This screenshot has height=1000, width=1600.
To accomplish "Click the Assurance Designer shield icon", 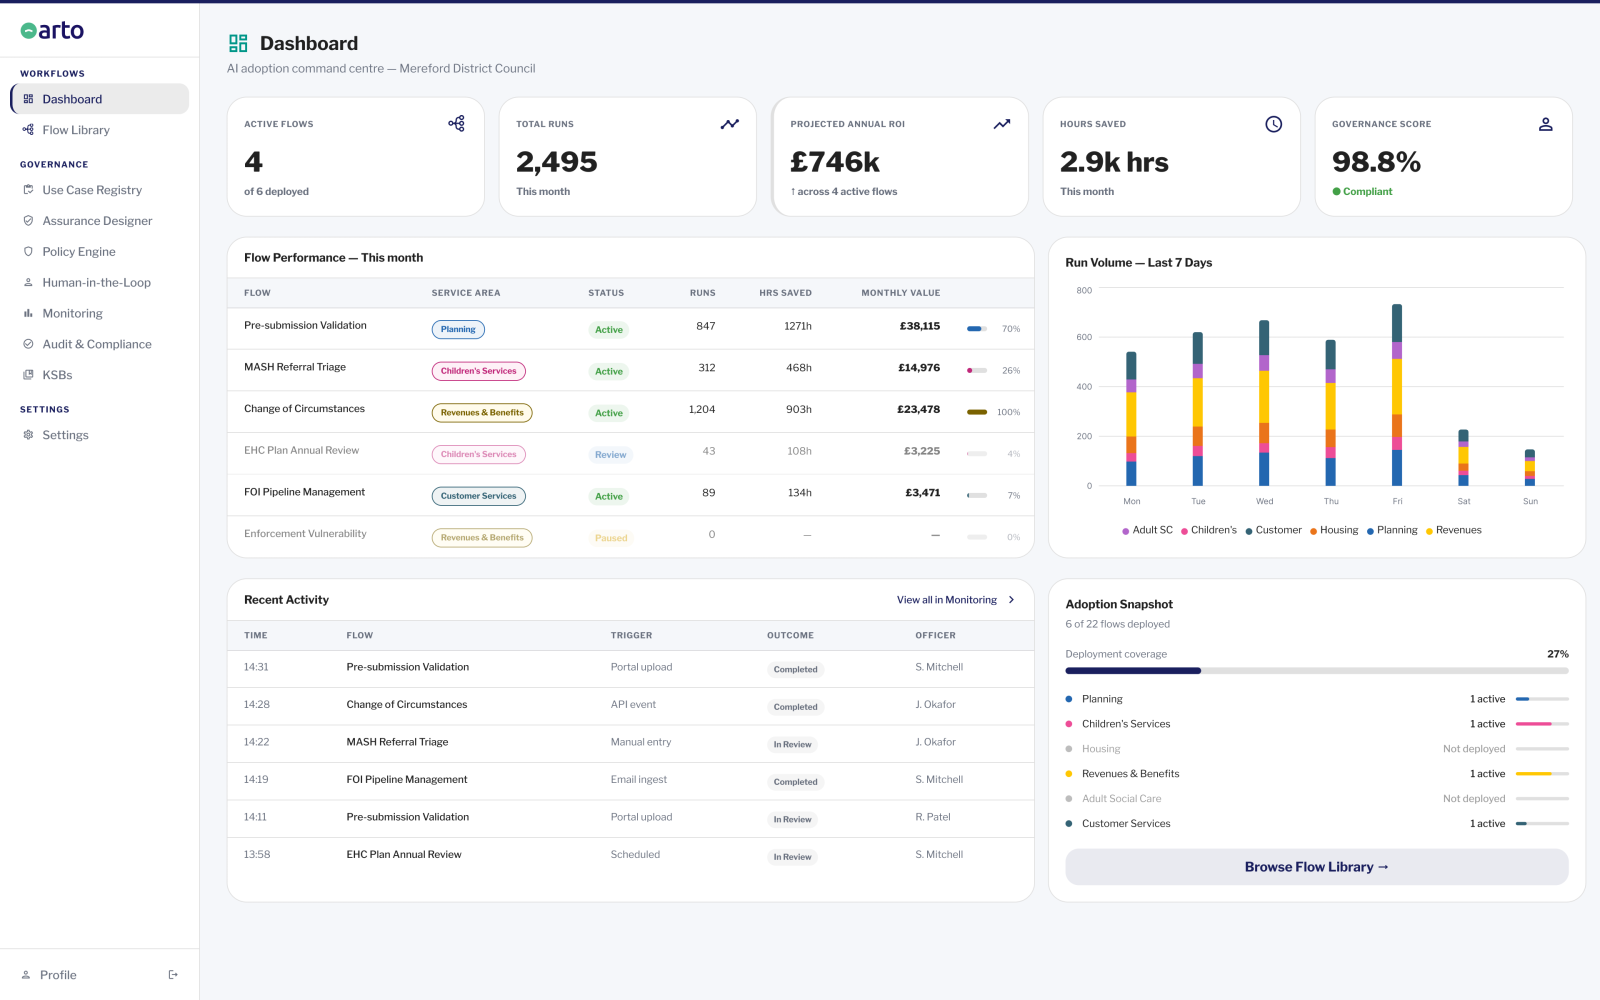I will click(28, 221).
